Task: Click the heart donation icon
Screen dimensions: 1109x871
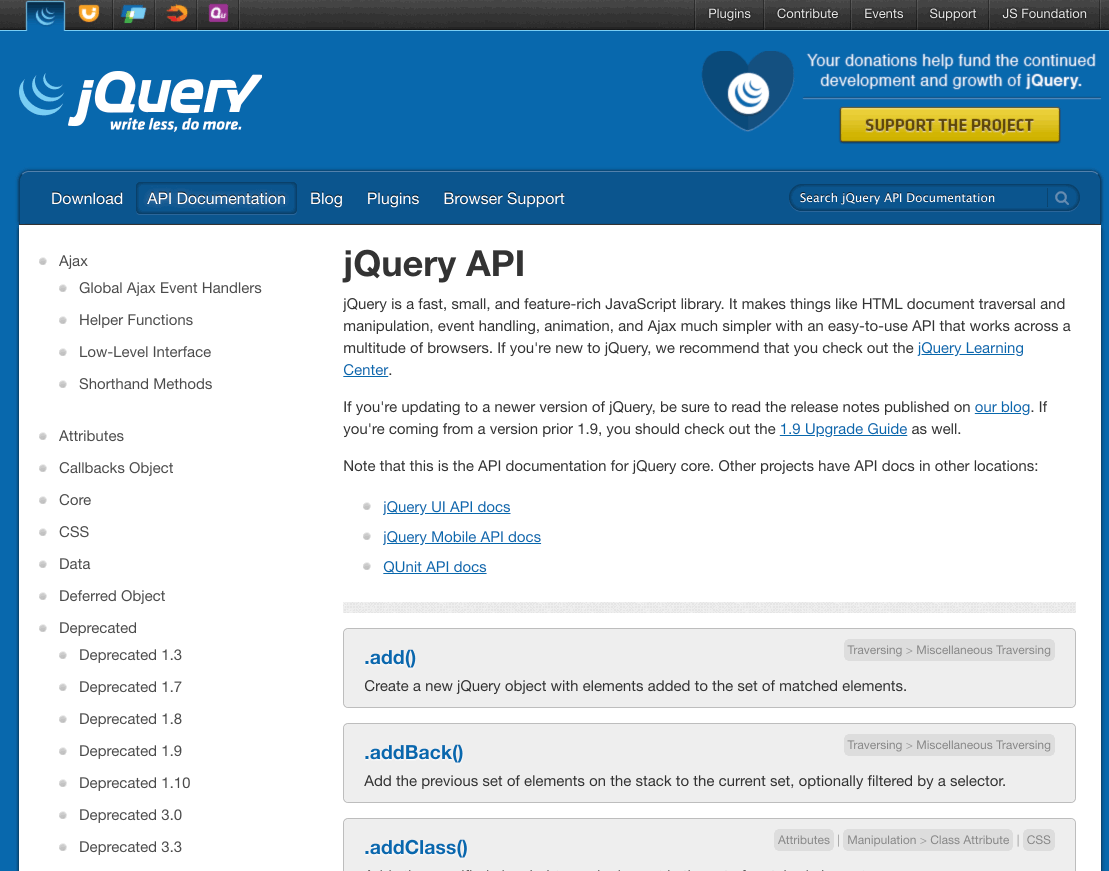Action: point(748,91)
